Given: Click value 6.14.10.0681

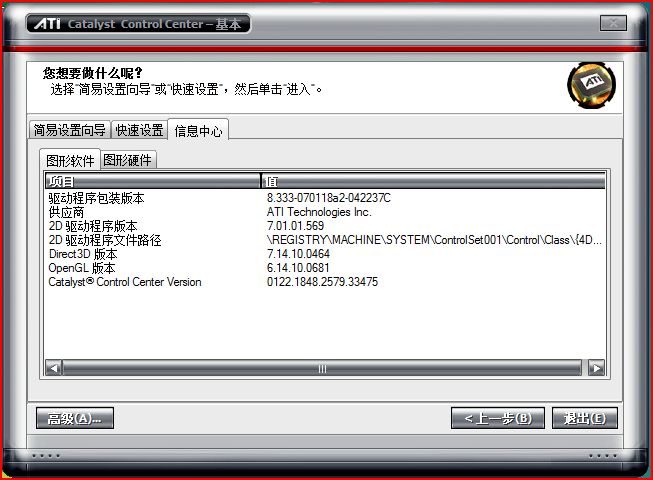Looking at the screenshot, I should click(298, 268).
